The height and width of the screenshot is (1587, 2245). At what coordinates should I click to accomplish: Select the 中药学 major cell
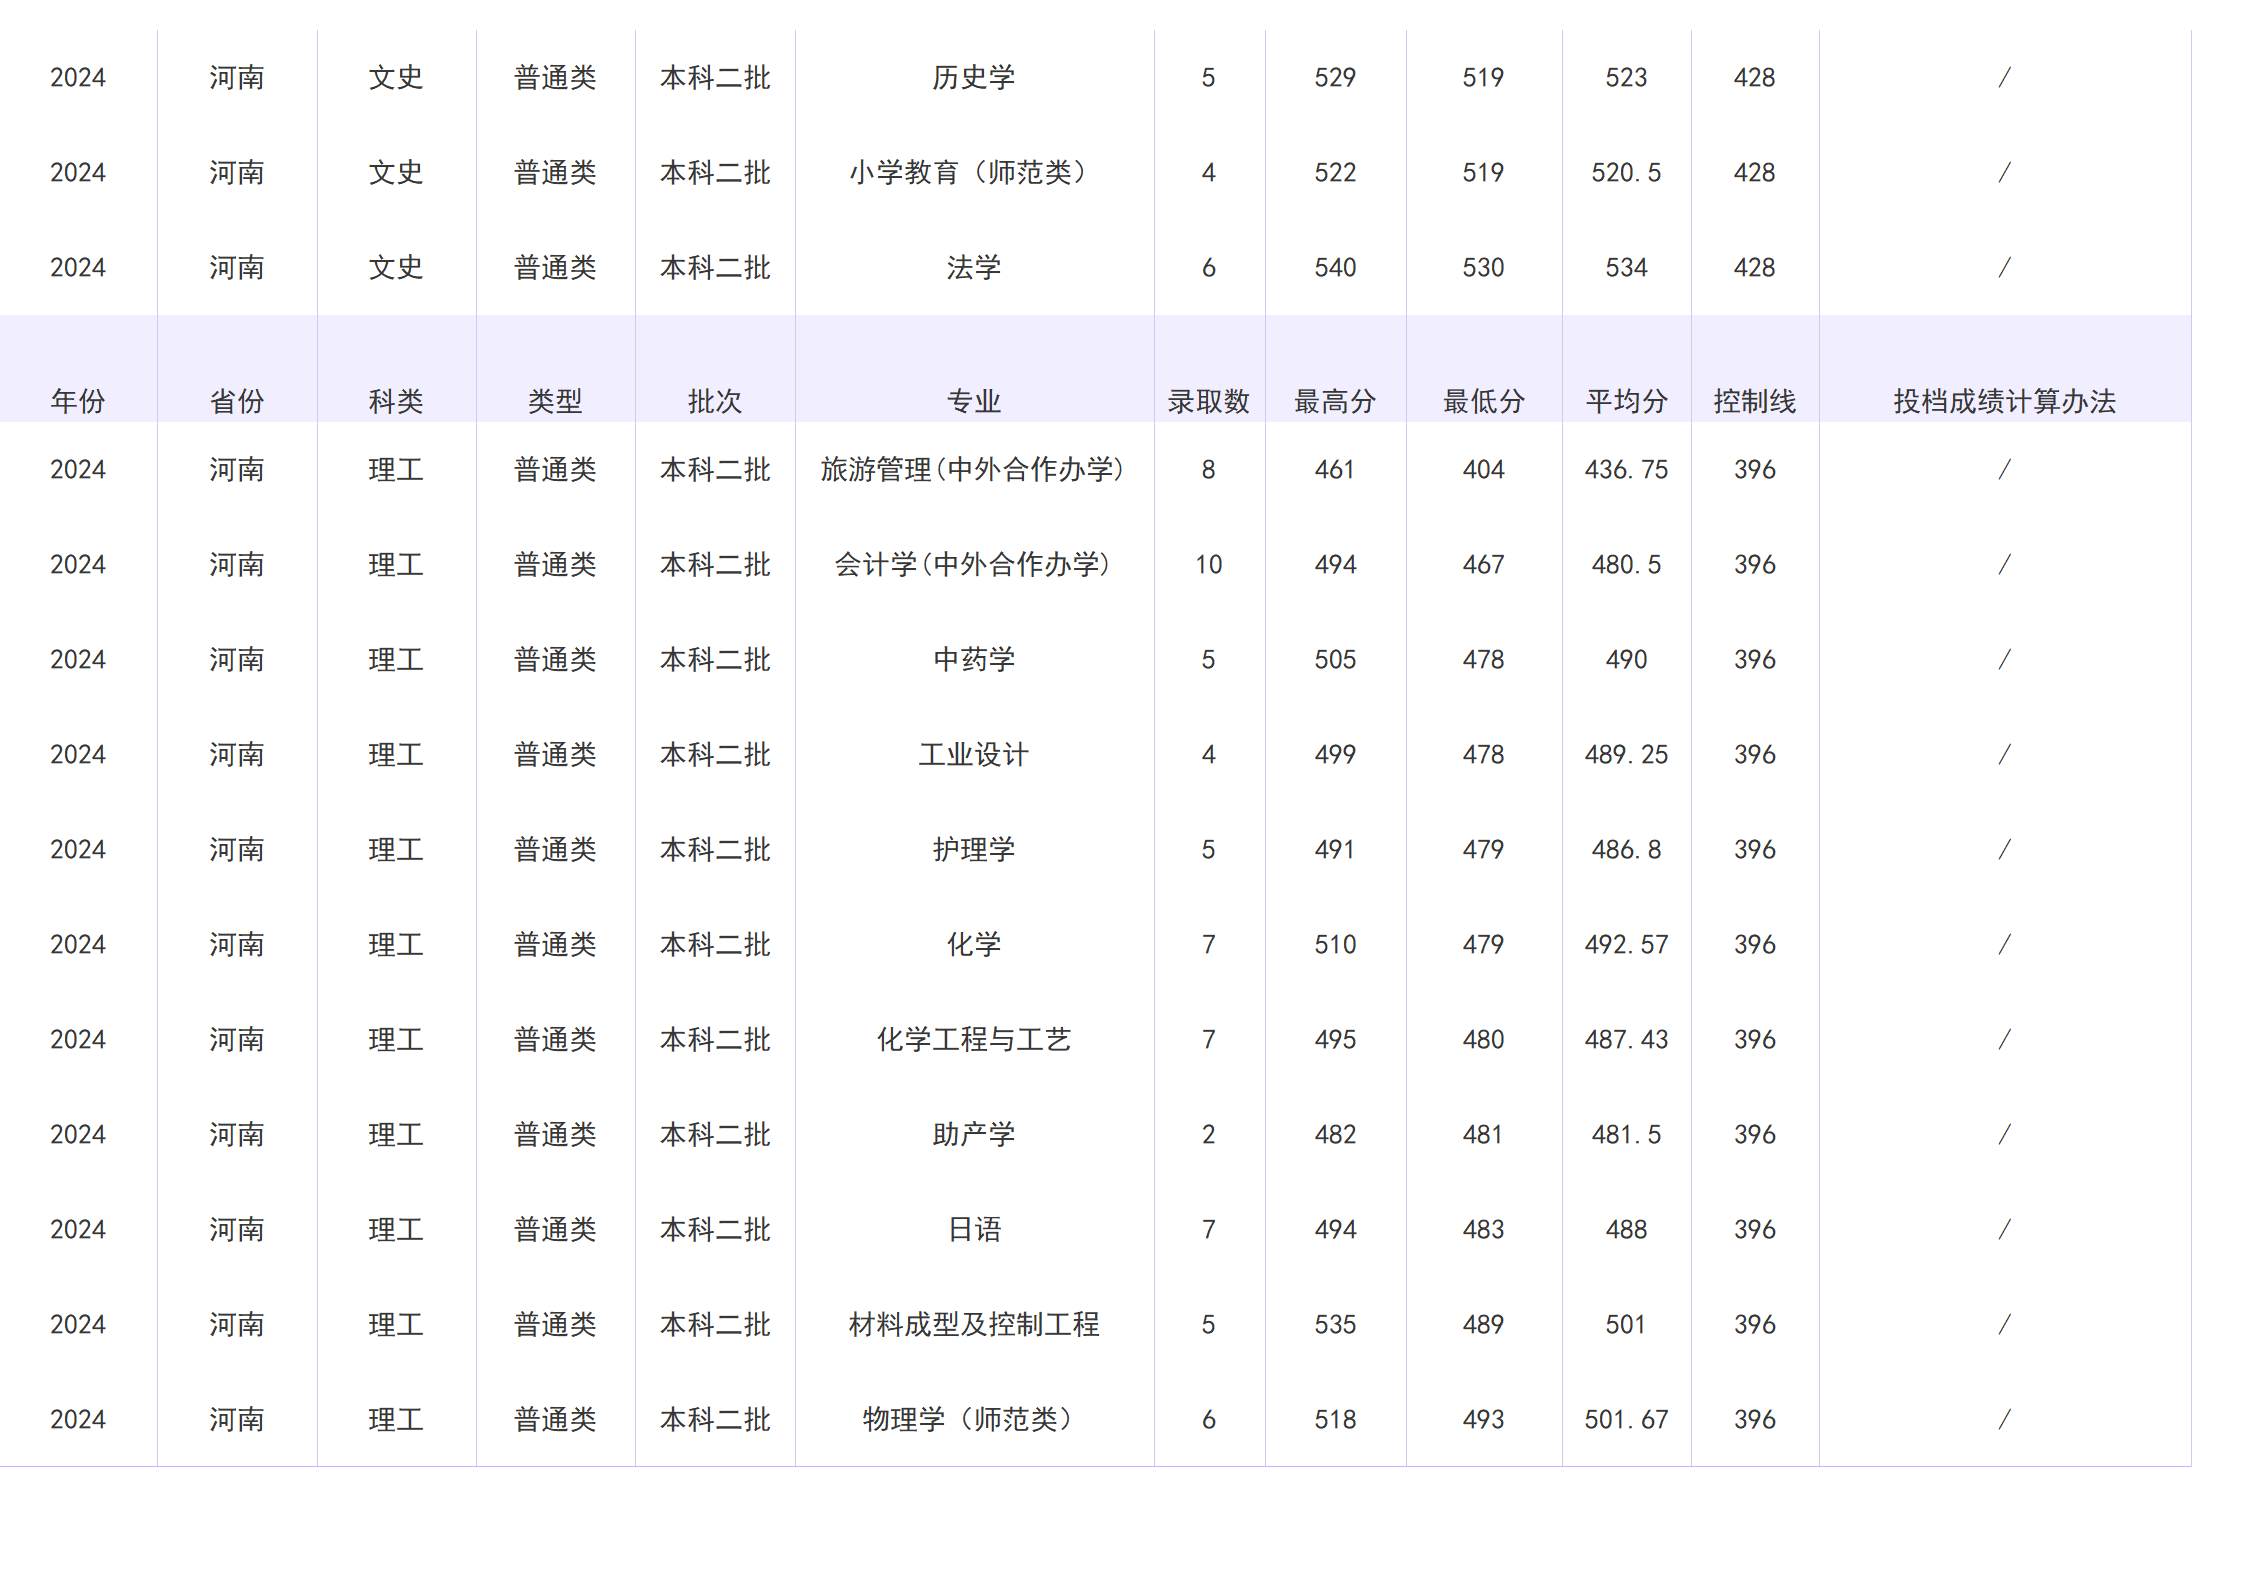coord(974,659)
